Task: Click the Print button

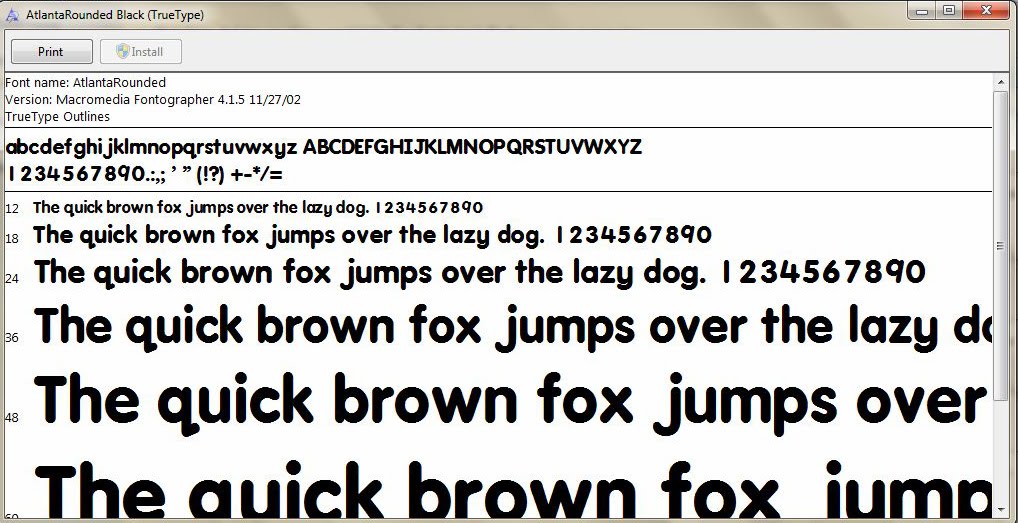Action: [51, 52]
